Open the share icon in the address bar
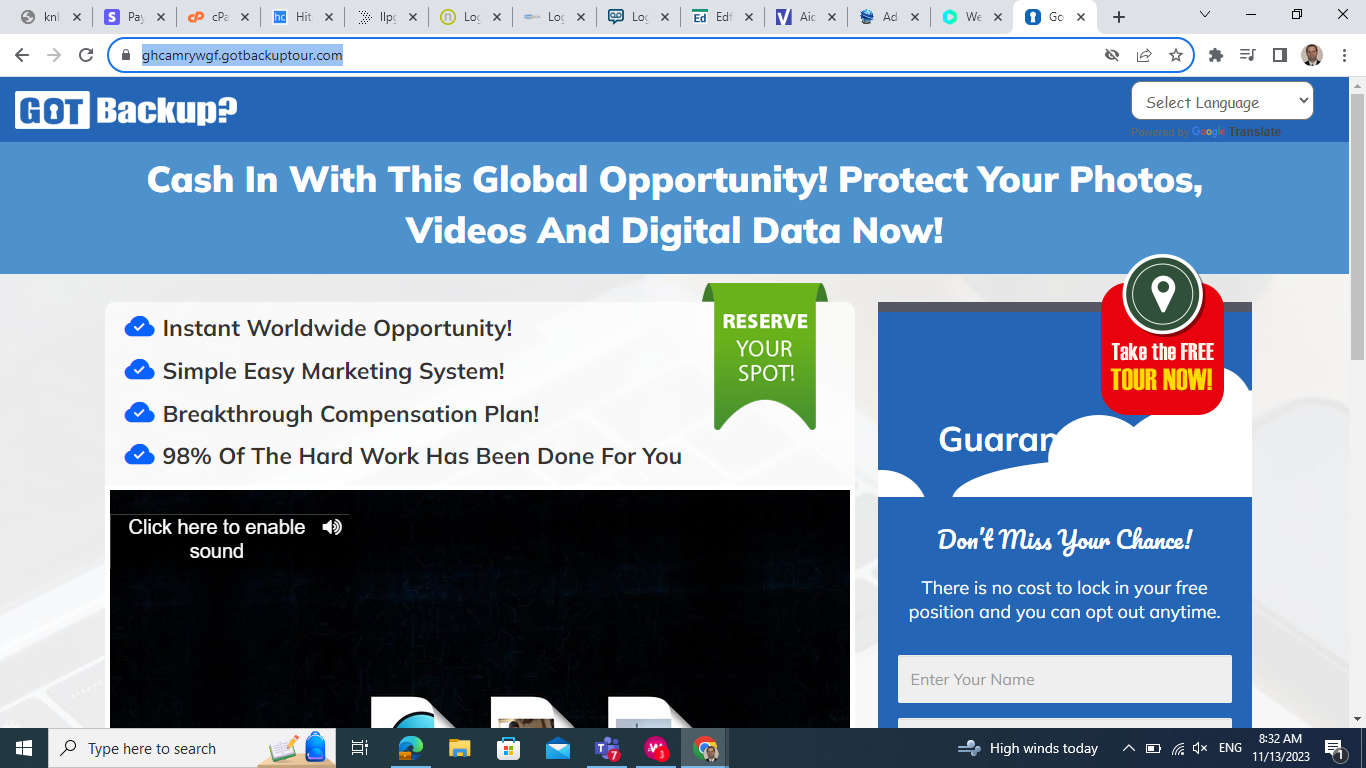Viewport: 1366px width, 768px height. point(1143,55)
